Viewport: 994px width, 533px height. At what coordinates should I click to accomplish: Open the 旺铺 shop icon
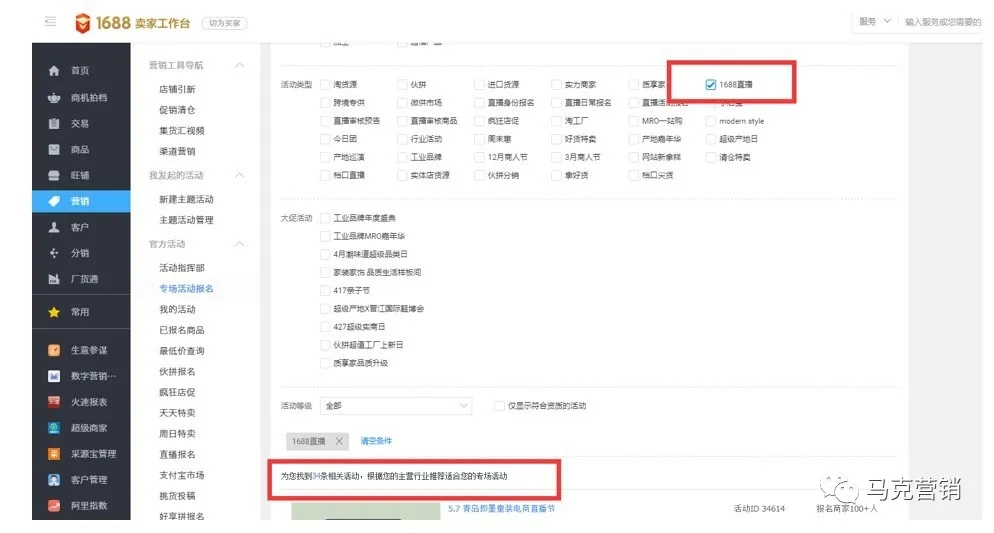[x=54, y=176]
